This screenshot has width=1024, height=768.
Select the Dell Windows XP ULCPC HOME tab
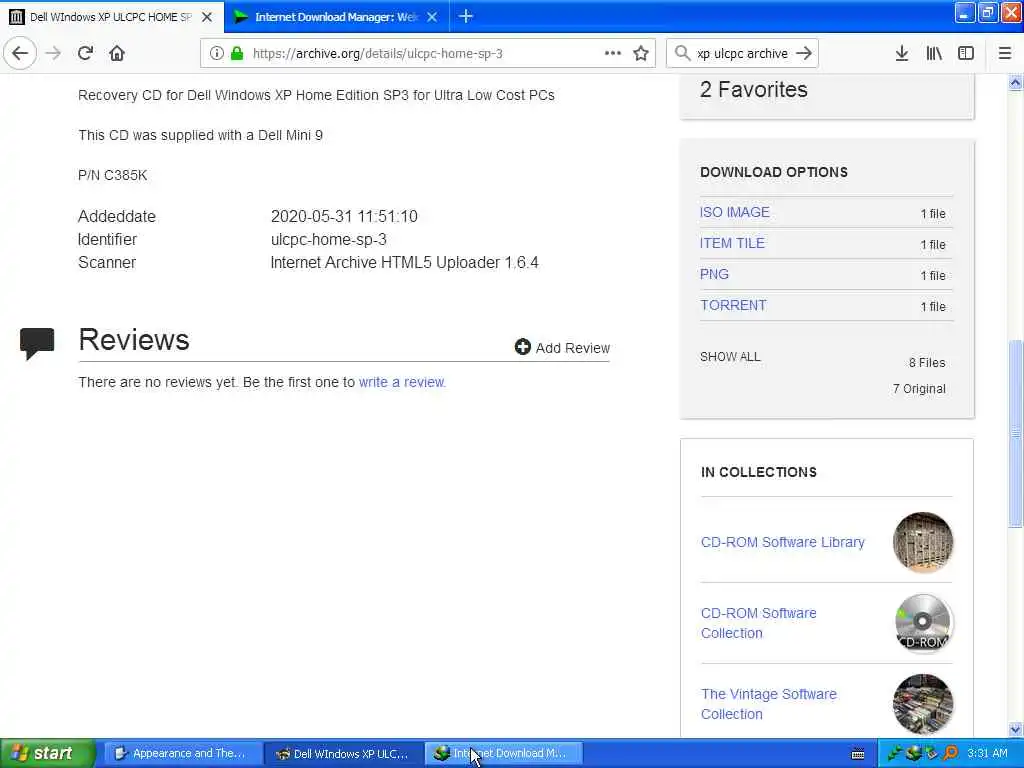coord(112,17)
